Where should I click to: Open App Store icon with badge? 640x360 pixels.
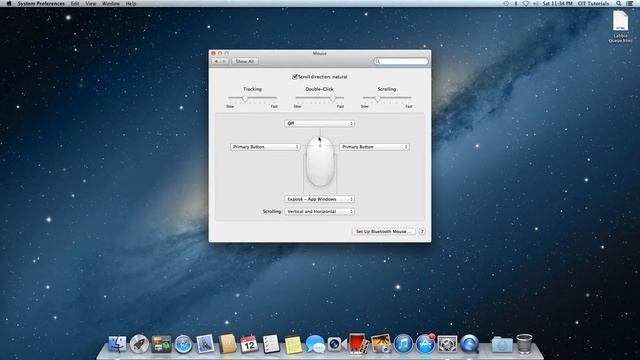point(425,344)
